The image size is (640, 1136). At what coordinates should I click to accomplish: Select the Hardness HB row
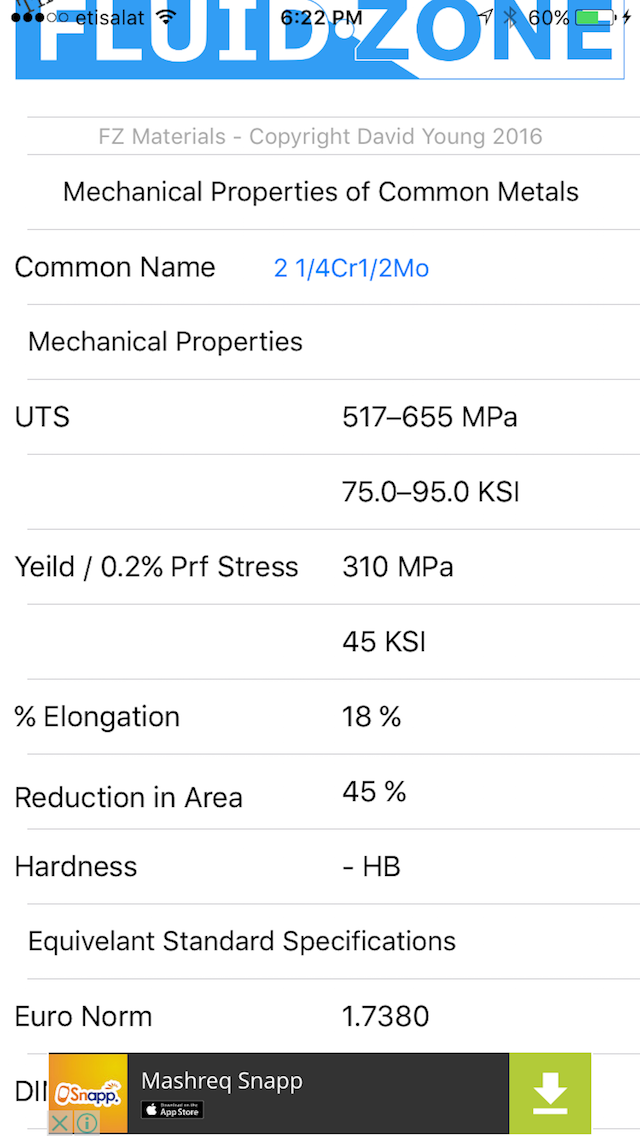coord(320,866)
